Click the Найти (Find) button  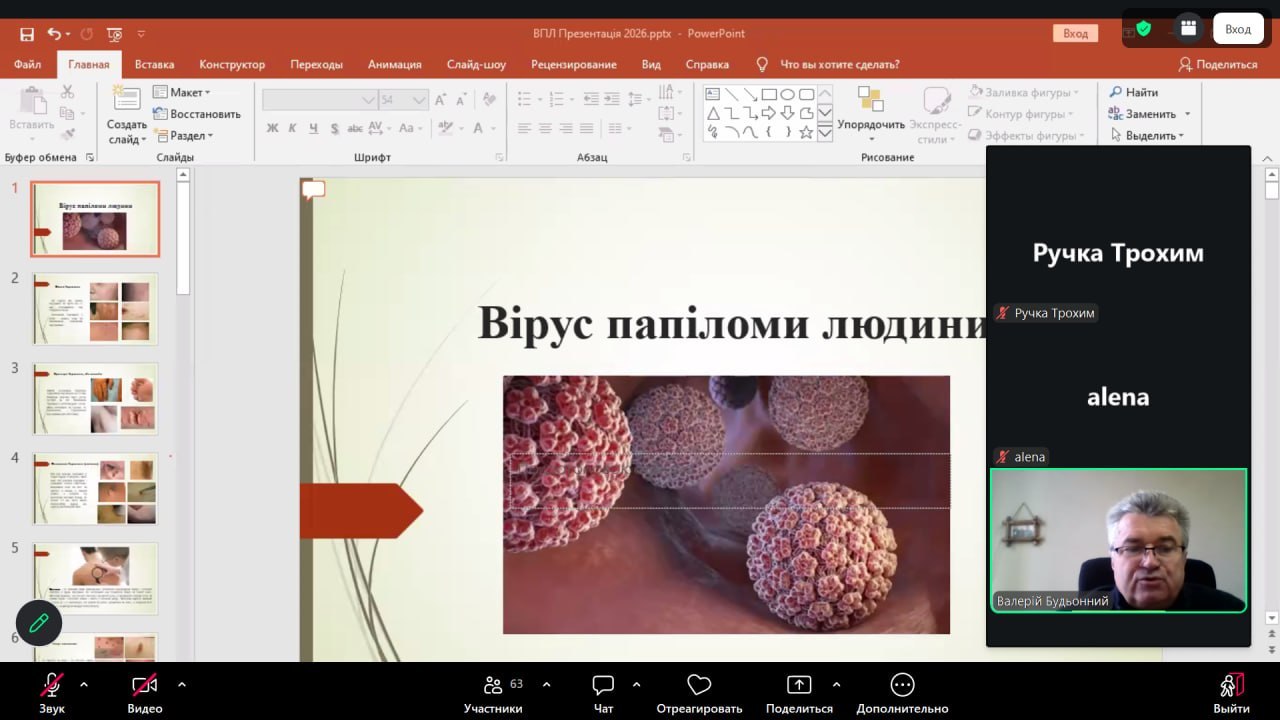[x=1133, y=92]
